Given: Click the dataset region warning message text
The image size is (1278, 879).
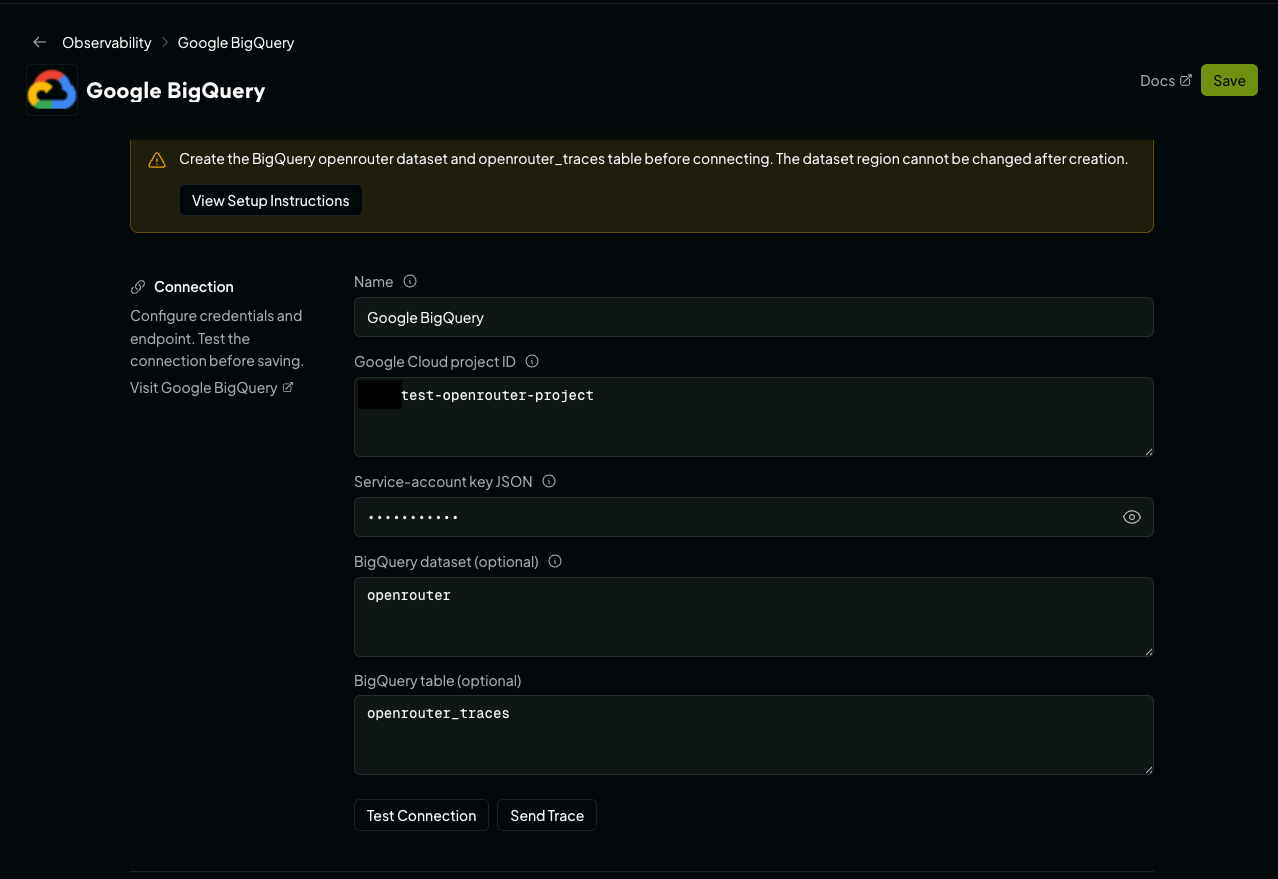Looking at the screenshot, I should [x=654, y=159].
